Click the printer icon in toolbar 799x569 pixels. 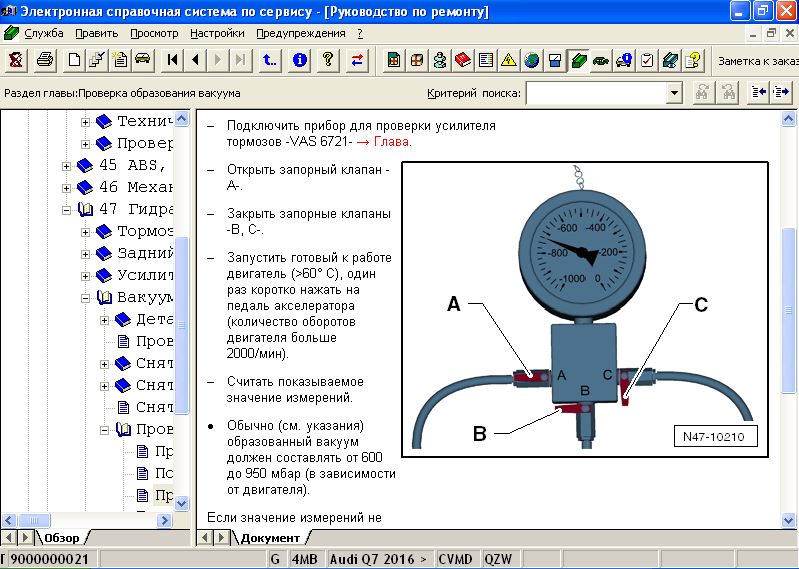point(44,60)
